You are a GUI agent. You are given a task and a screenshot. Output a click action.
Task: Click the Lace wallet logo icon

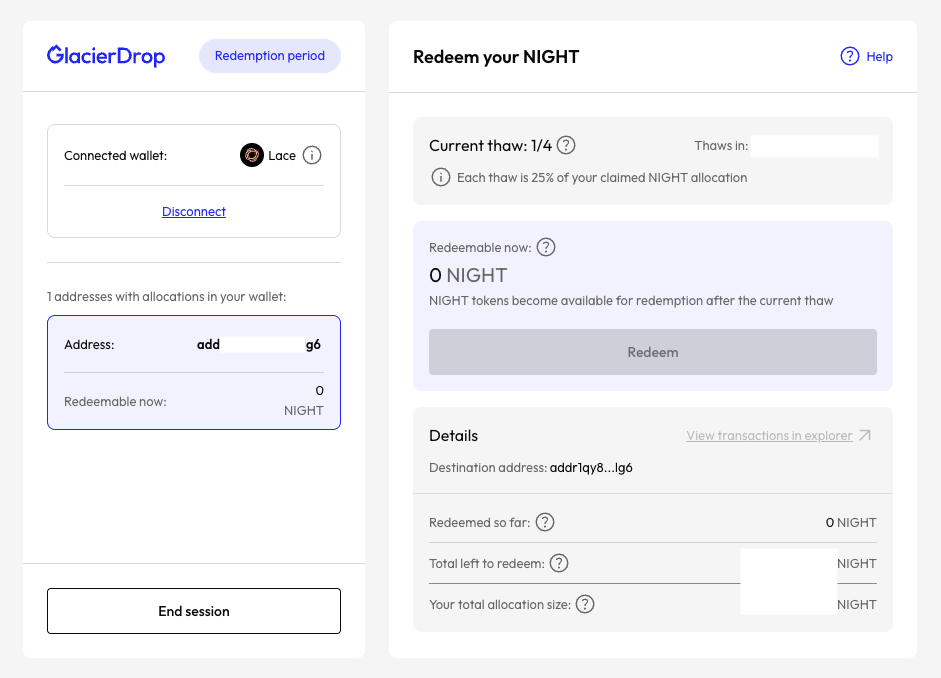click(x=251, y=155)
